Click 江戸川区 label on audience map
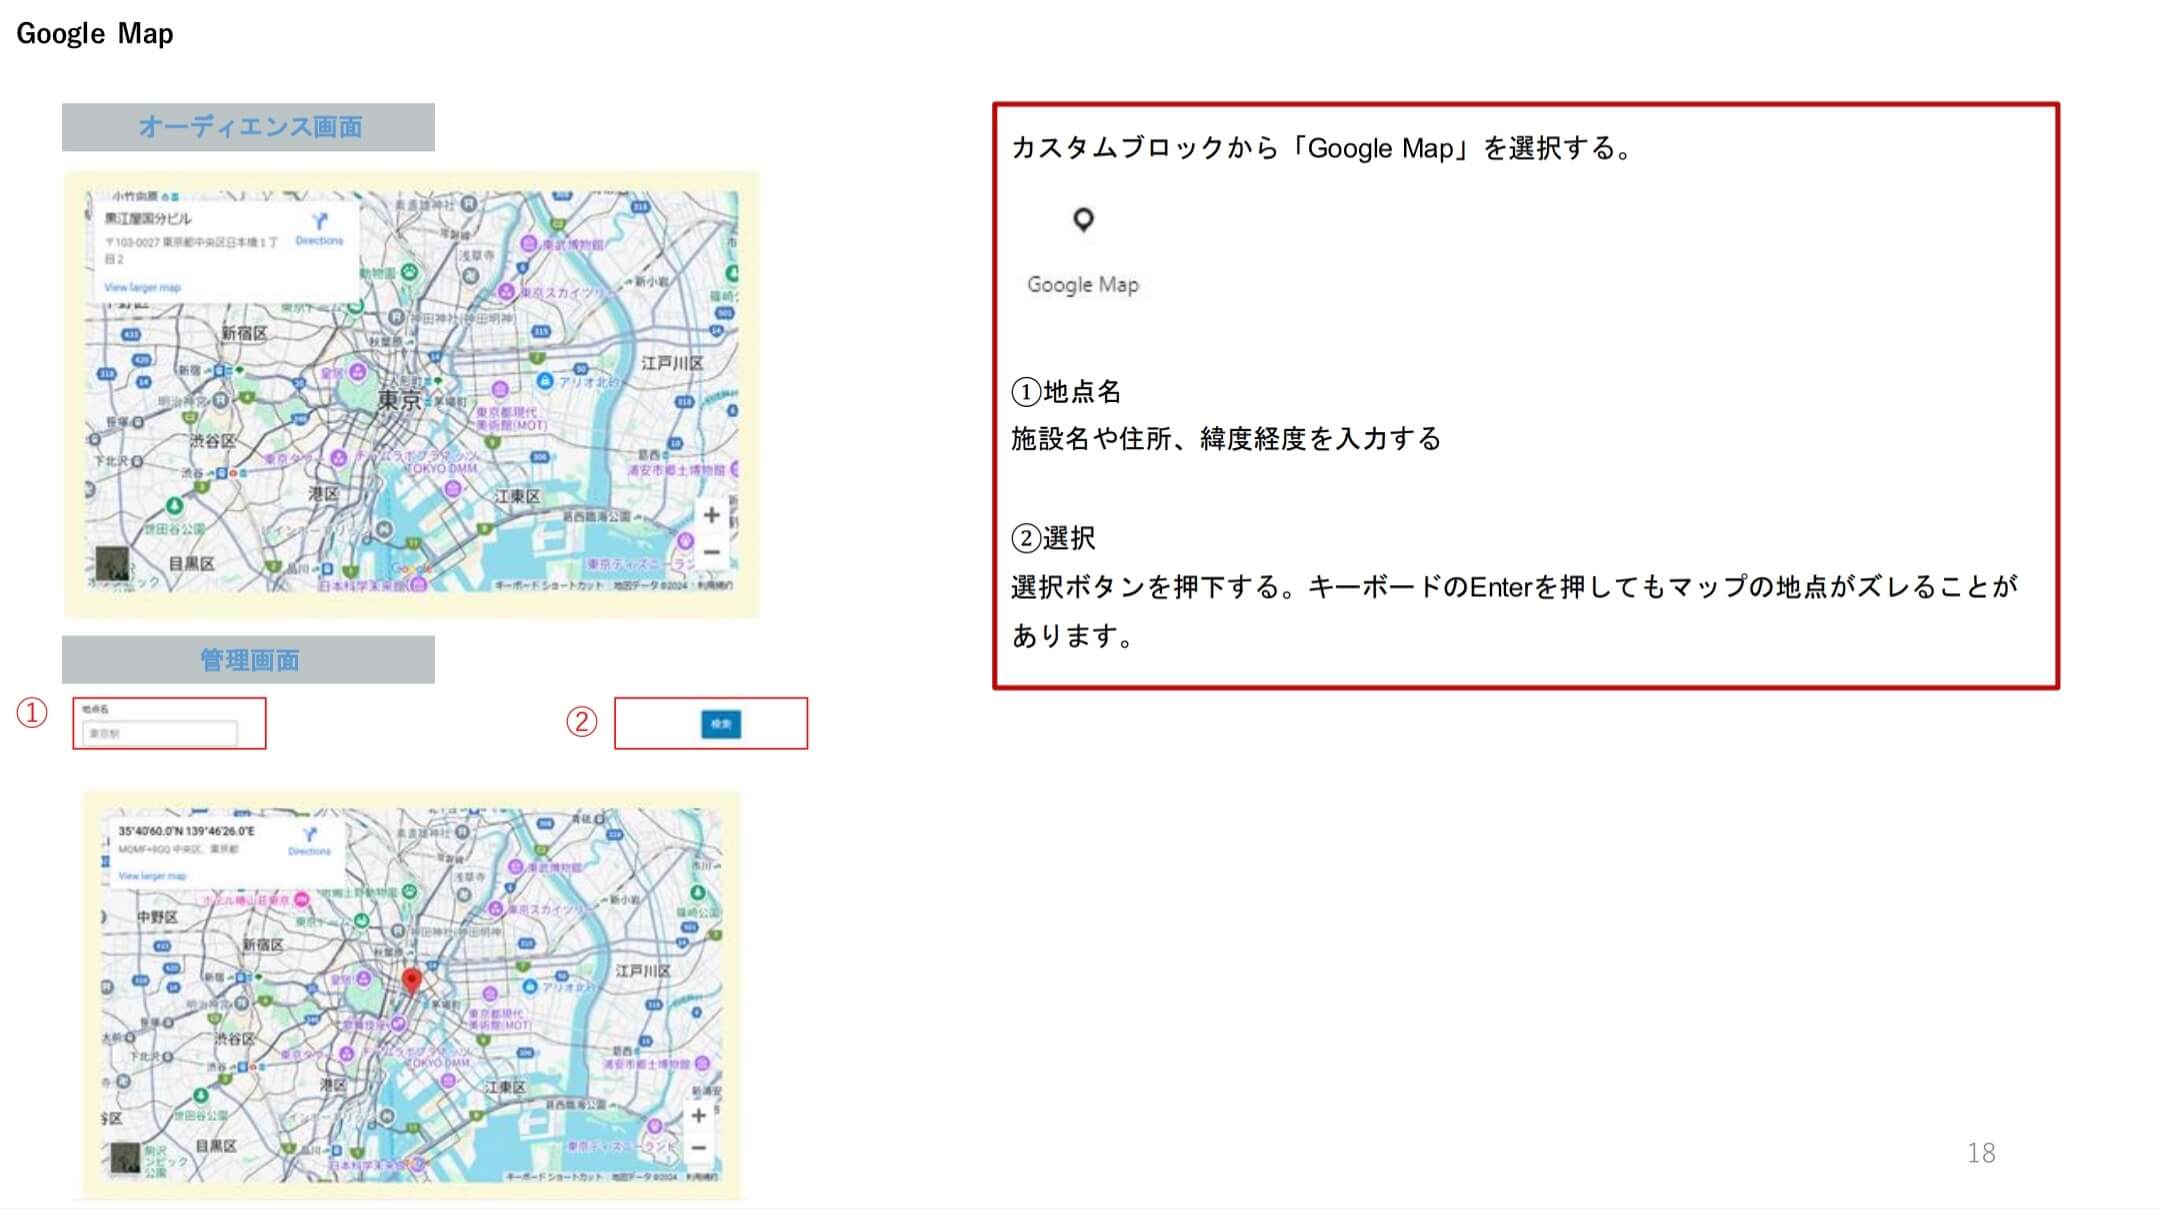The height and width of the screenshot is (1209, 2160). coord(672,363)
